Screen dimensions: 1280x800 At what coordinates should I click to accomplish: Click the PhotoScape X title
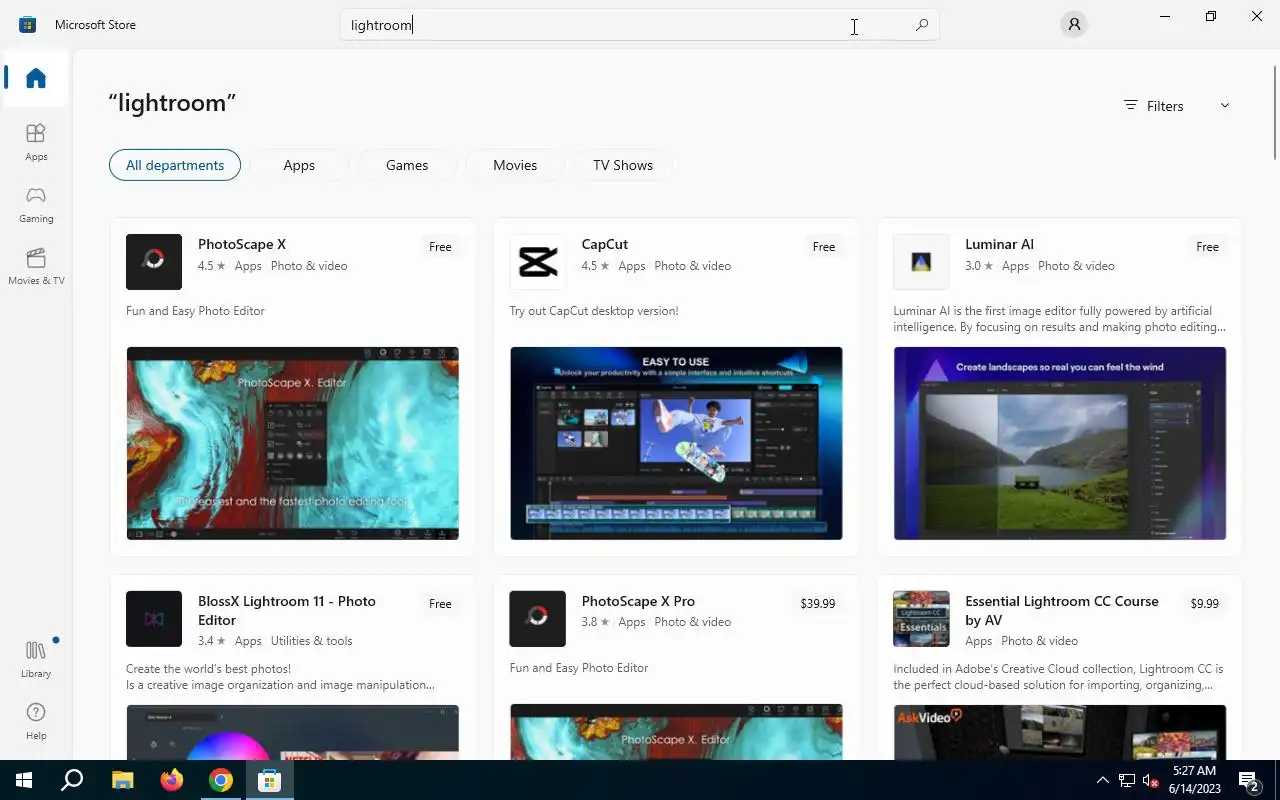pos(242,244)
